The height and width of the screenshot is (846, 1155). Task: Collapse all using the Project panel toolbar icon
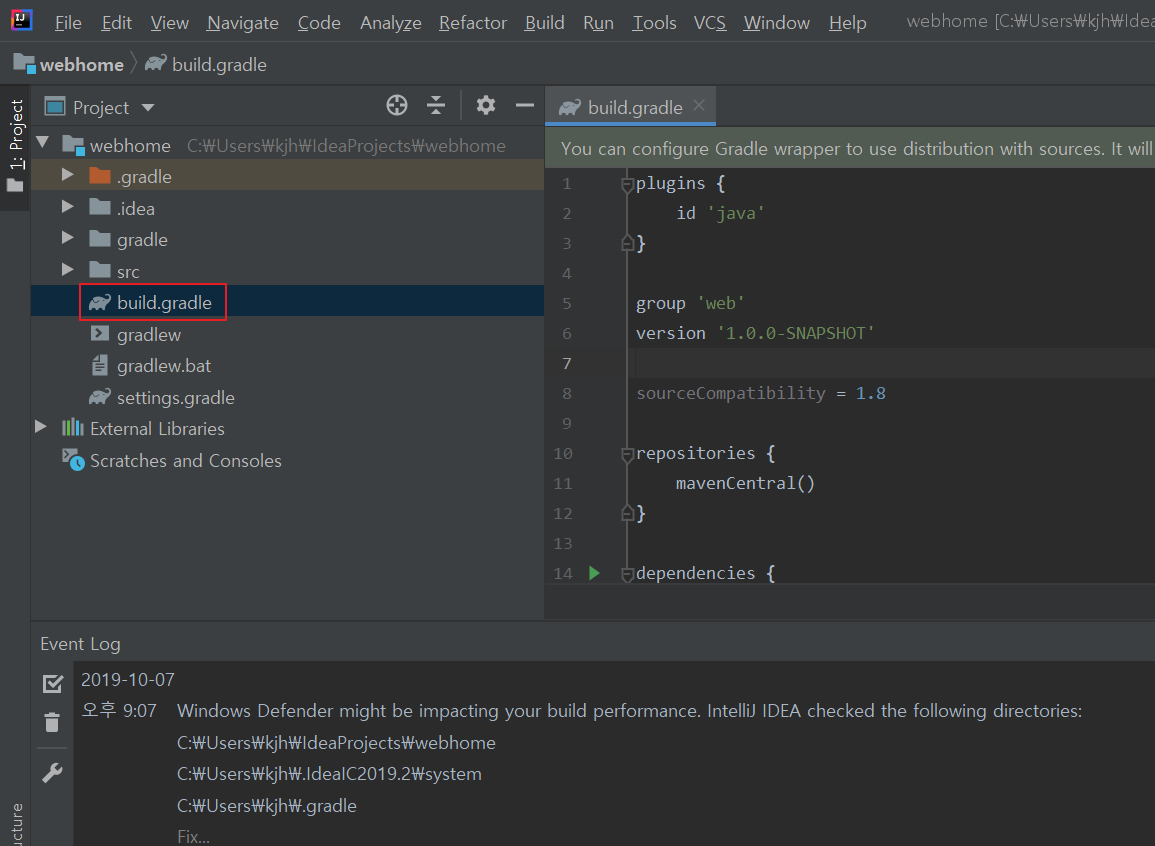[x=436, y=105]
